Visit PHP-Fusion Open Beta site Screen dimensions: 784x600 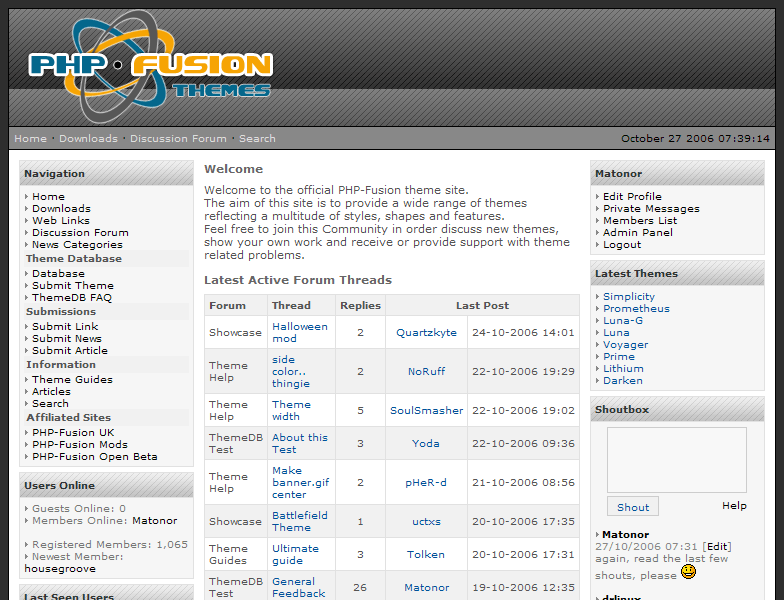(95, 456)
